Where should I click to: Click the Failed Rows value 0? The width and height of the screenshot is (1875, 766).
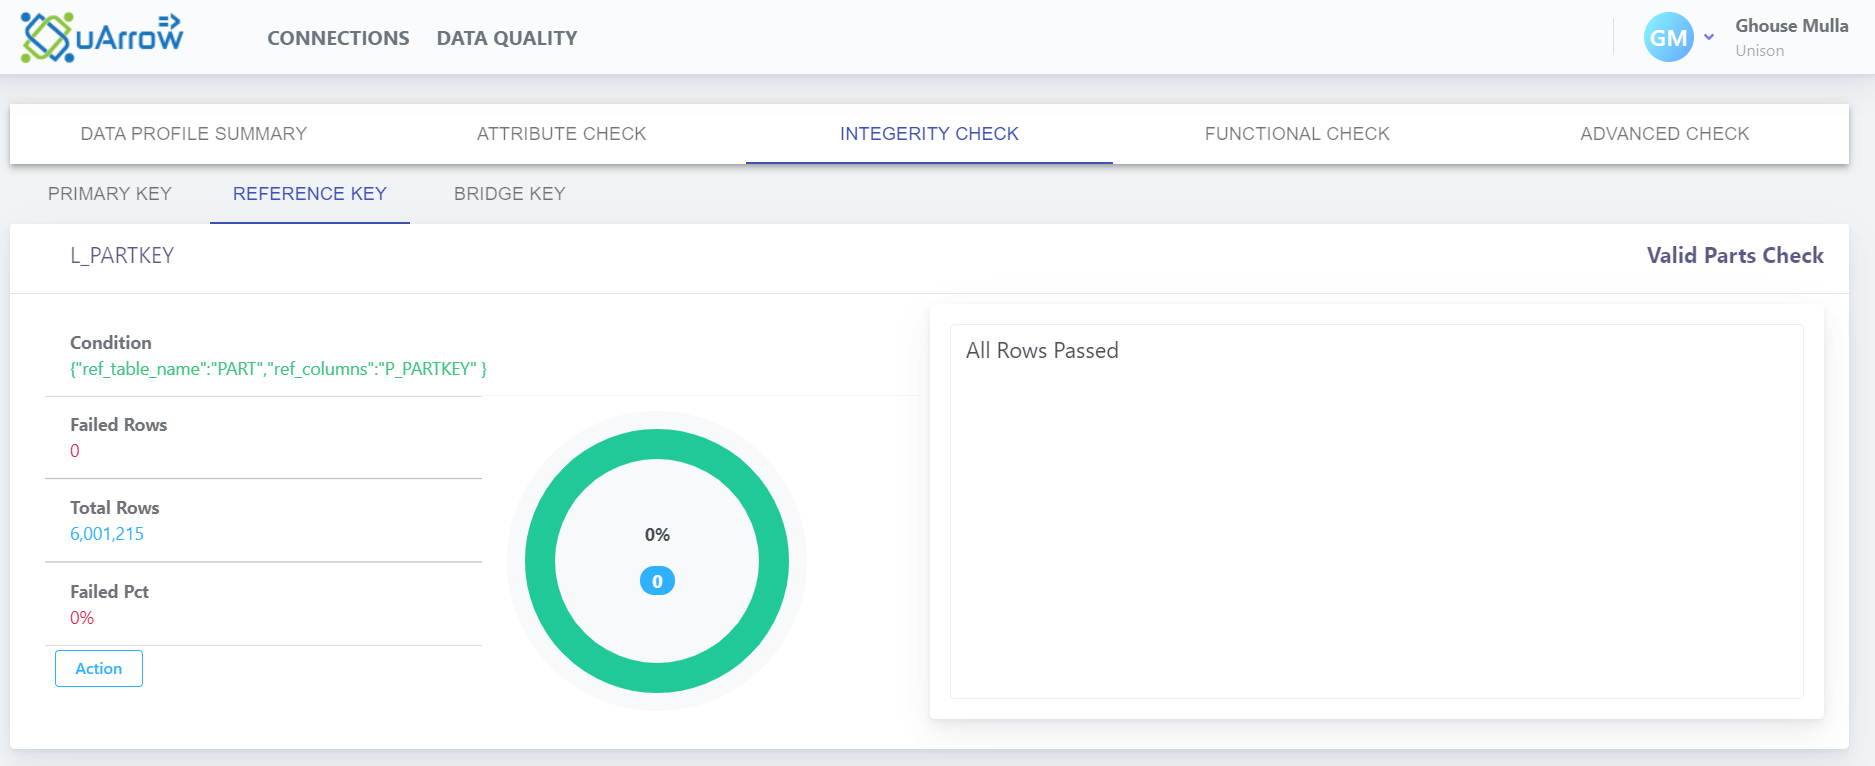75,451
